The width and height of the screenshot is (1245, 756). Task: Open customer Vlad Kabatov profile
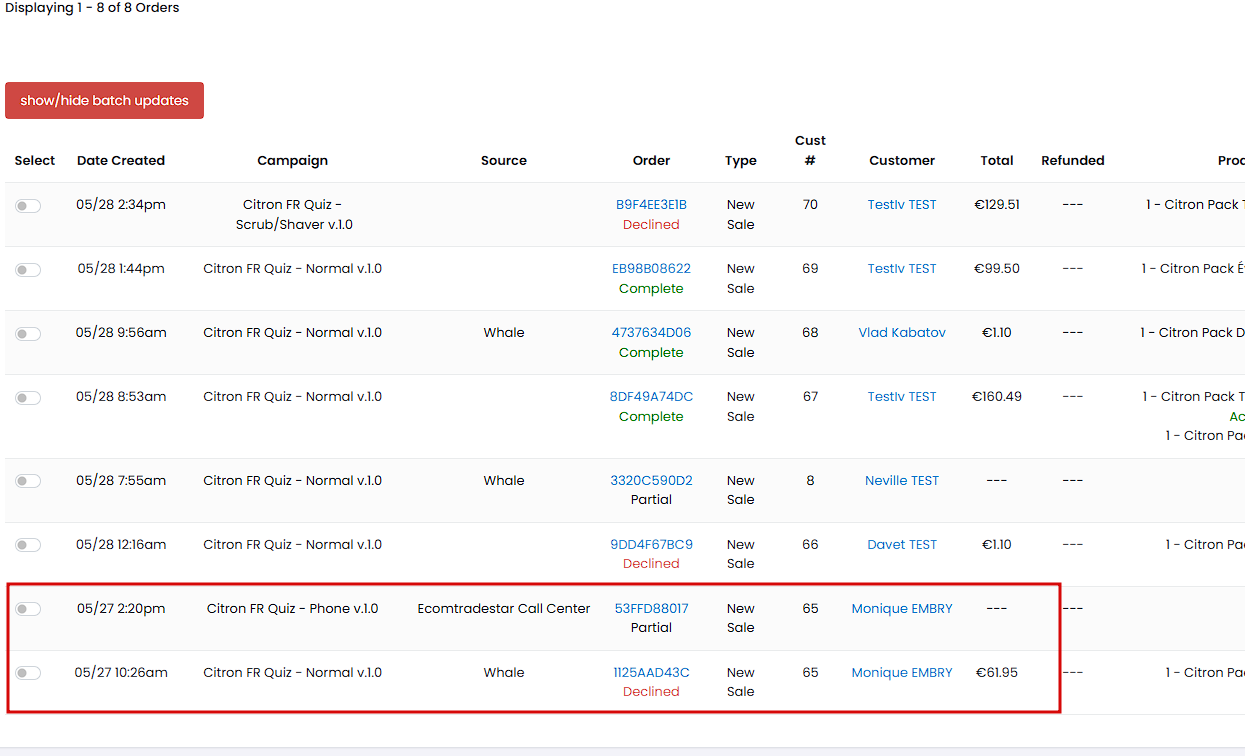(902, 332)
